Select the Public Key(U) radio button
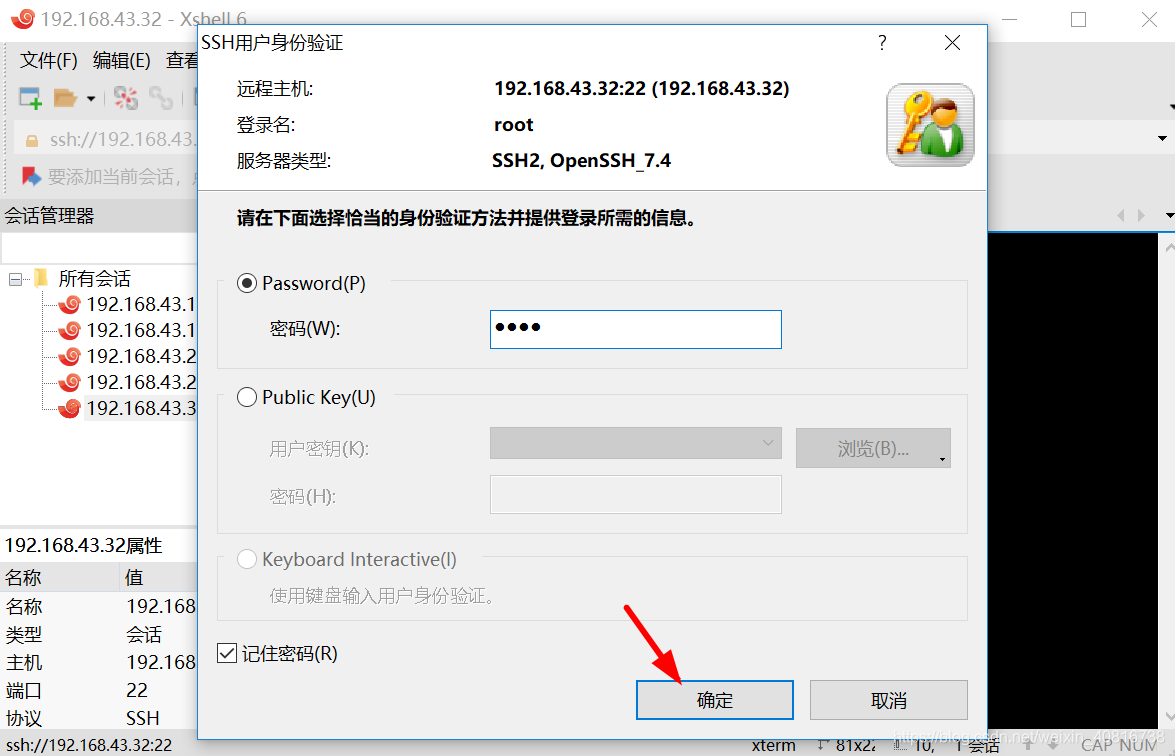The image size is (1175, 756). [247, 397]
